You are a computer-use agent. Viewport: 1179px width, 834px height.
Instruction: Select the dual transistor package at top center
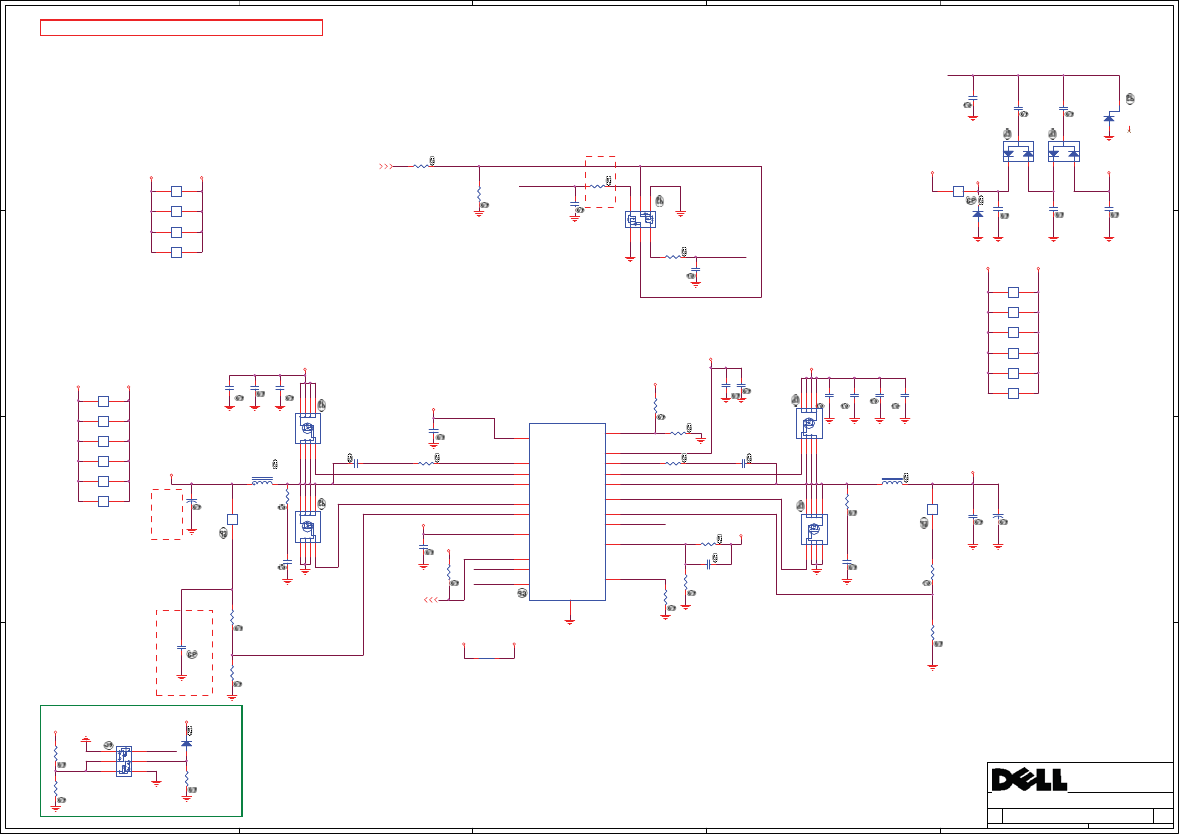(640, 220)
